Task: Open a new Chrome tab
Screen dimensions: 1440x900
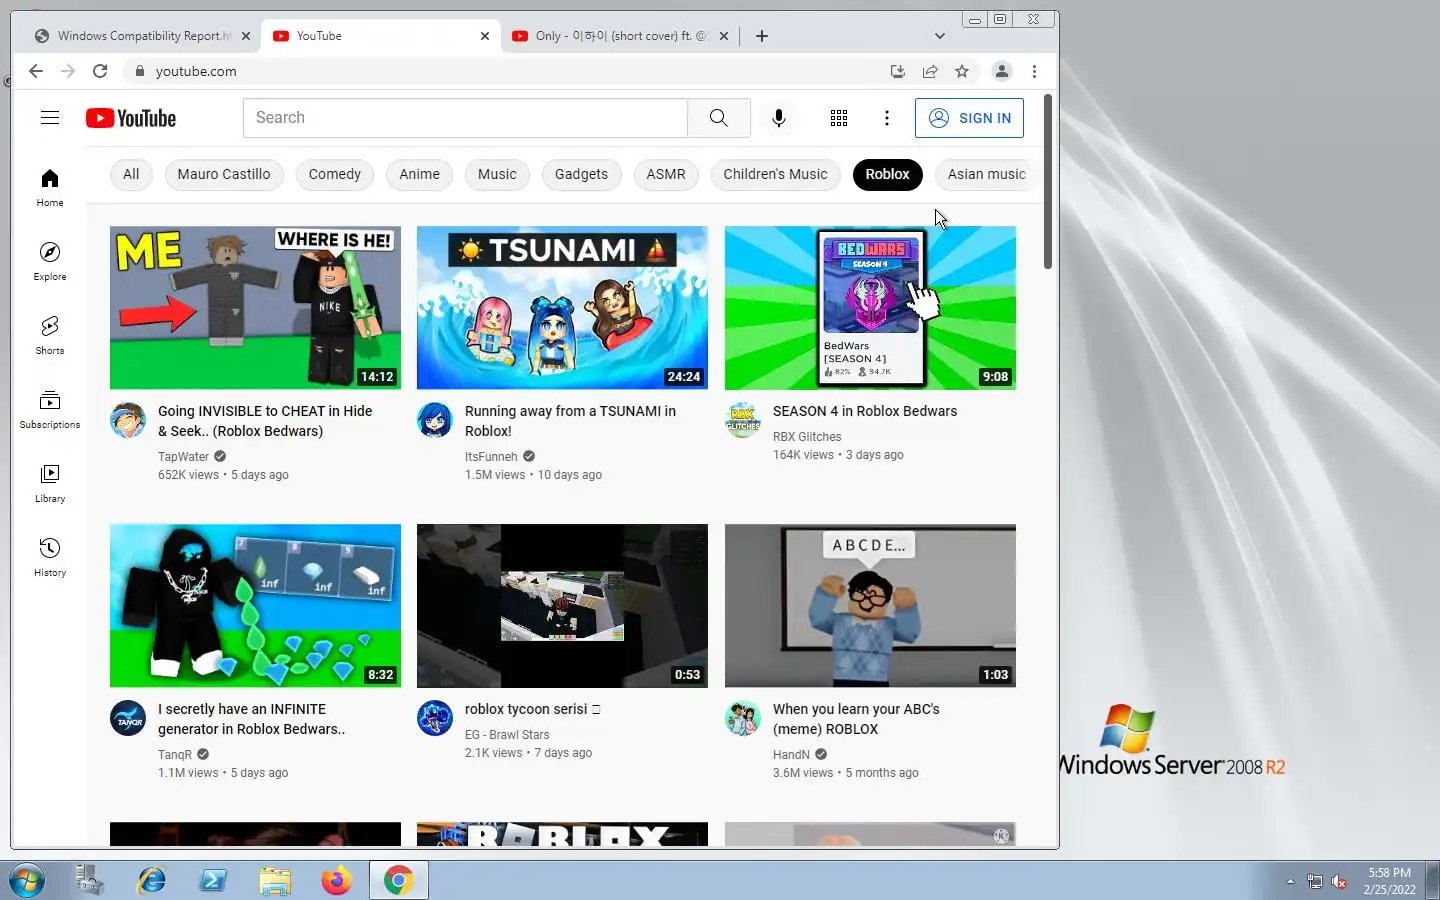Action: 762,36
